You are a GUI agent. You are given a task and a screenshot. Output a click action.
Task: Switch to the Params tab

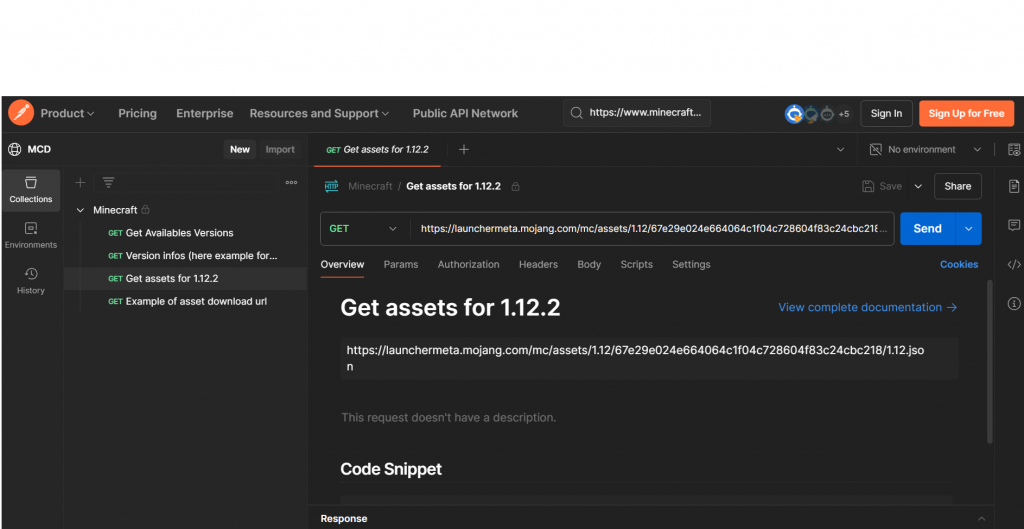tap(401, 264)
